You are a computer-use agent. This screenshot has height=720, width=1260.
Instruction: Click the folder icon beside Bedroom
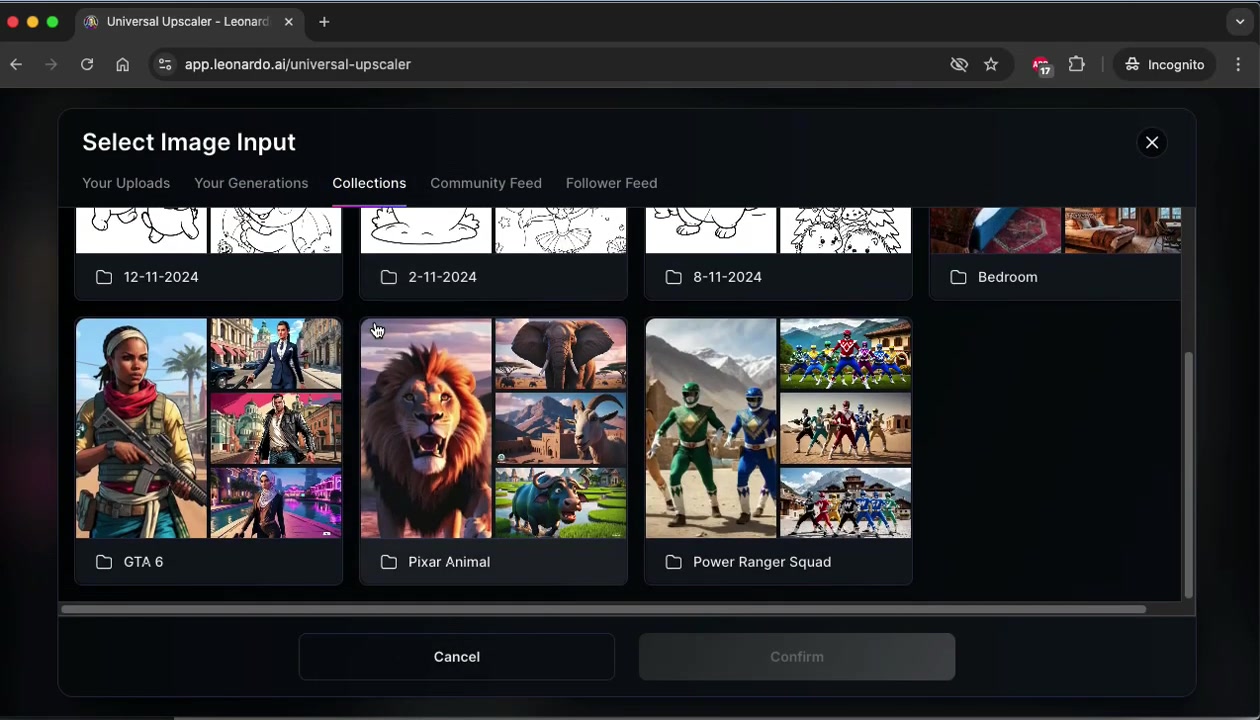[959, 277]
